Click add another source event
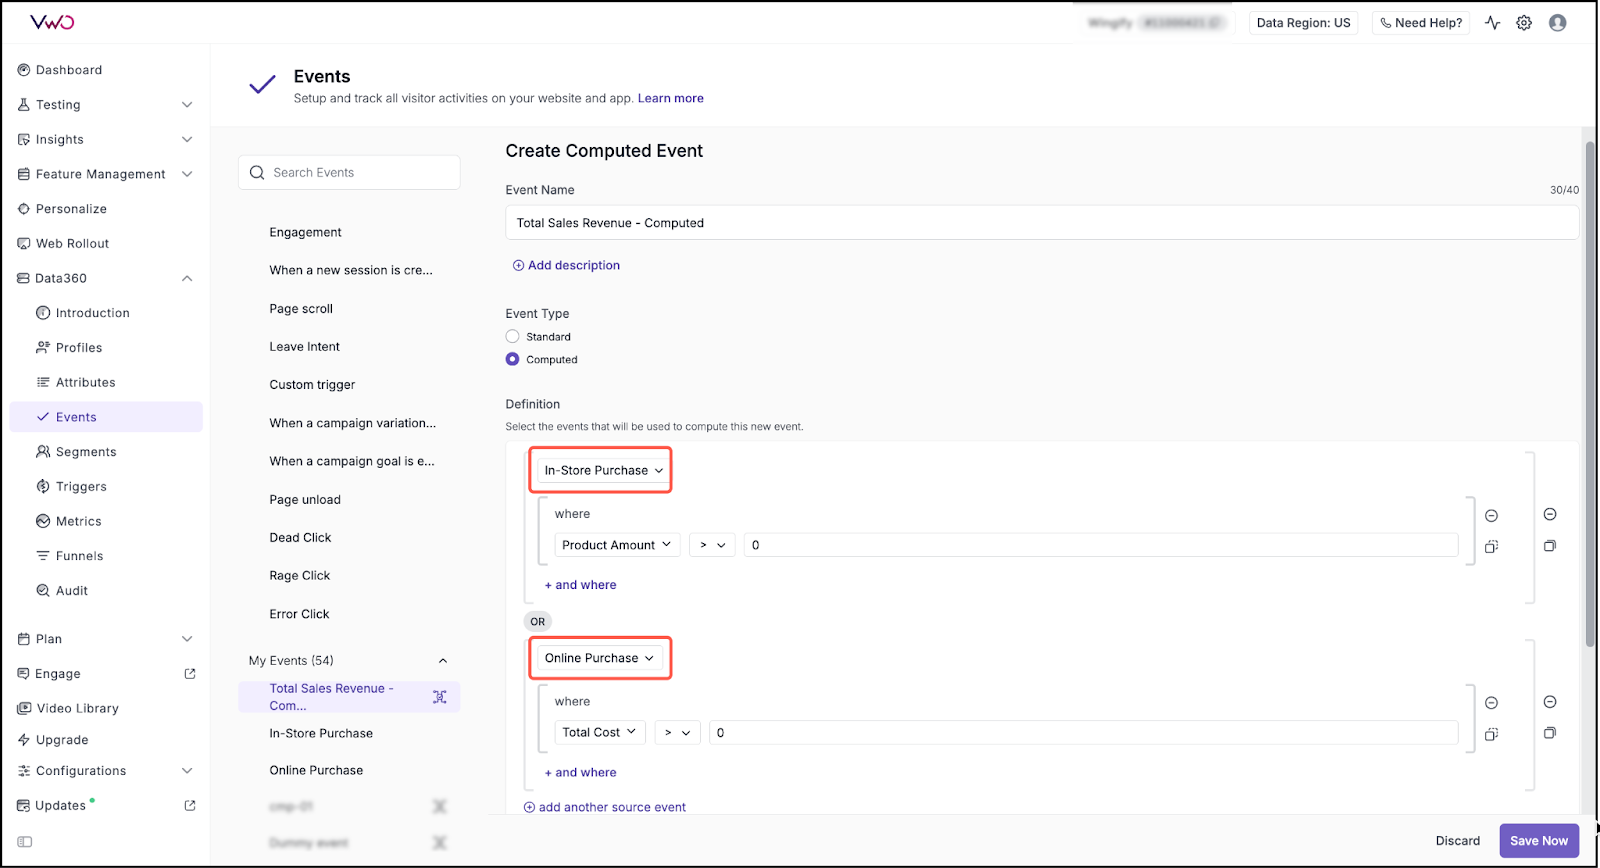The image size is (1600, 868). pyautogui.click(x=605, y=807)
